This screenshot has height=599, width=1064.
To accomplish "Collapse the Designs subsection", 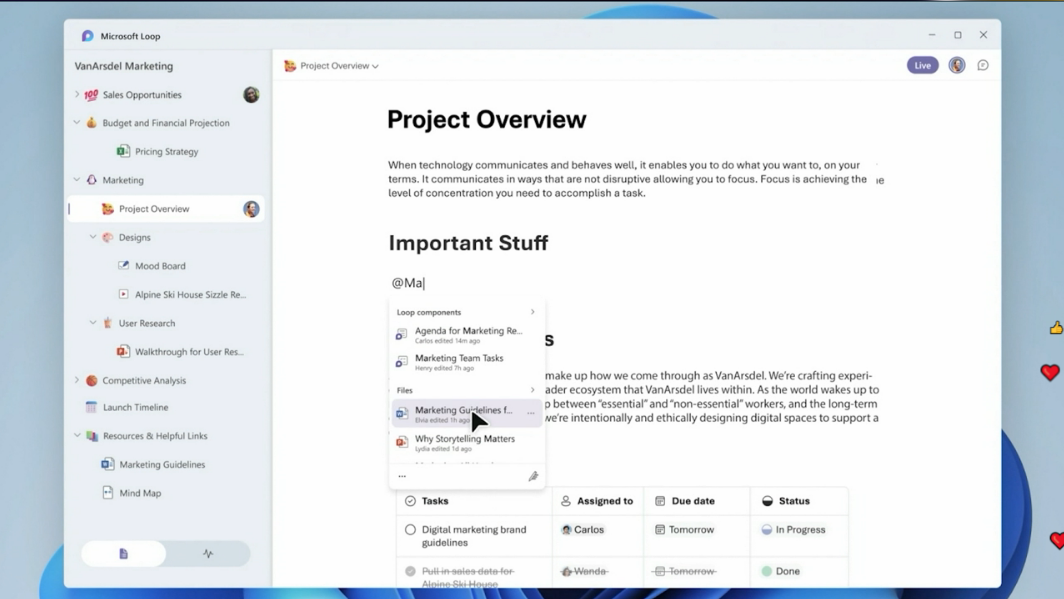I will [x=93, y=237].
